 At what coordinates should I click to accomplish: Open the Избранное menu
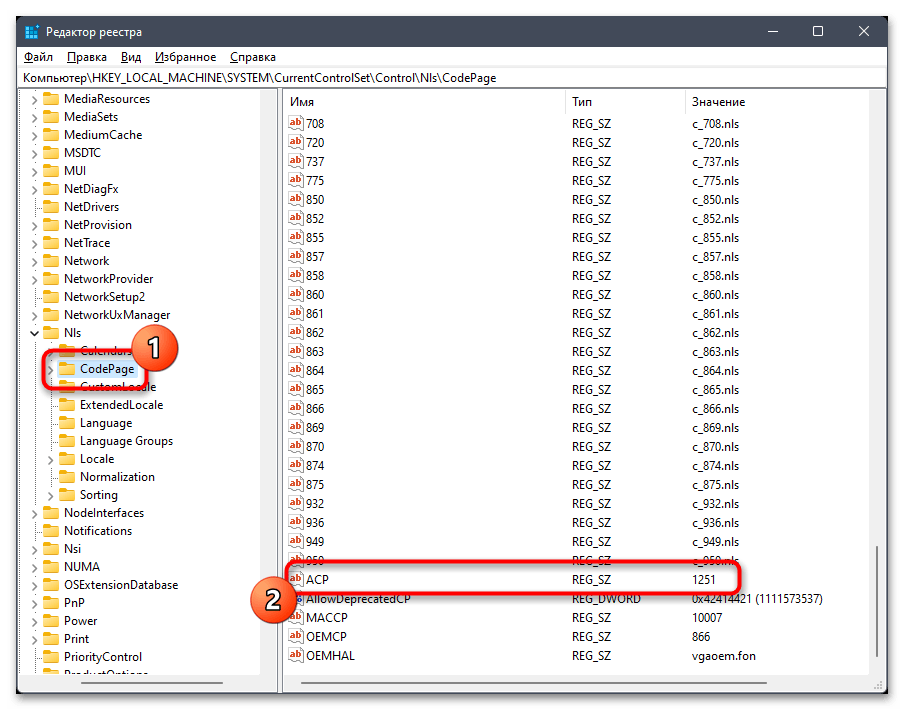(x=185, y=57)
